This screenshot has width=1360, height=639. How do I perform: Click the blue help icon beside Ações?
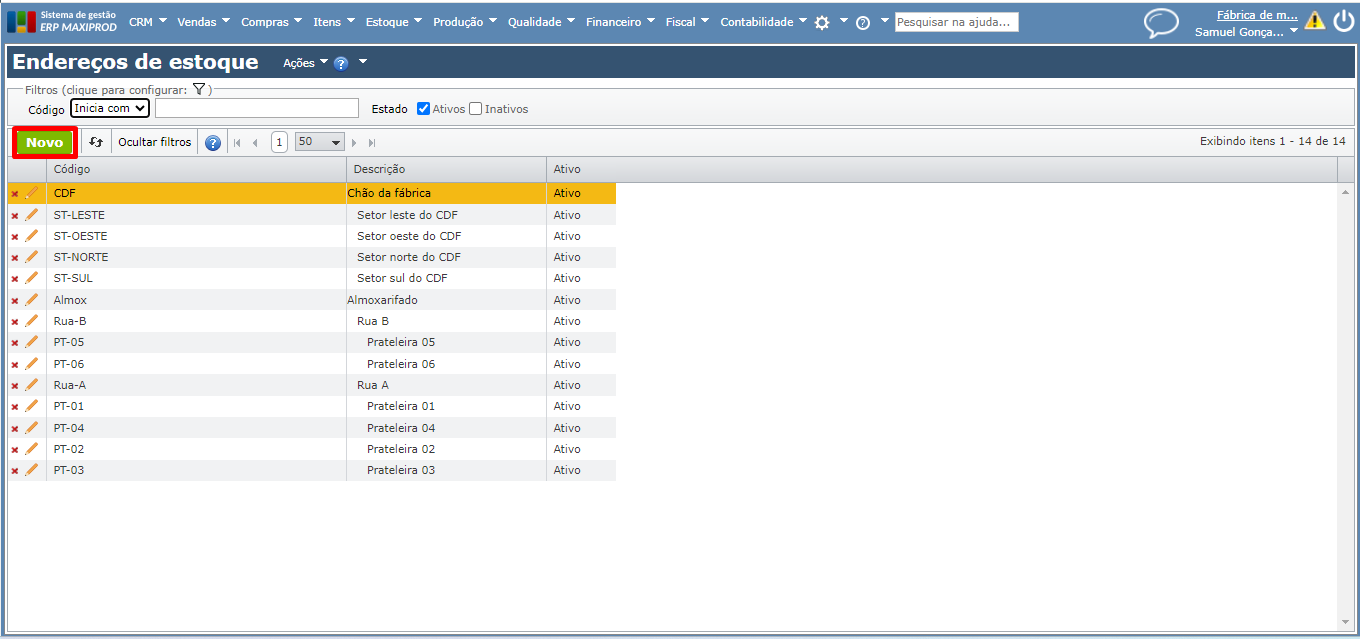pyautogui.click(x=341, y=63)
